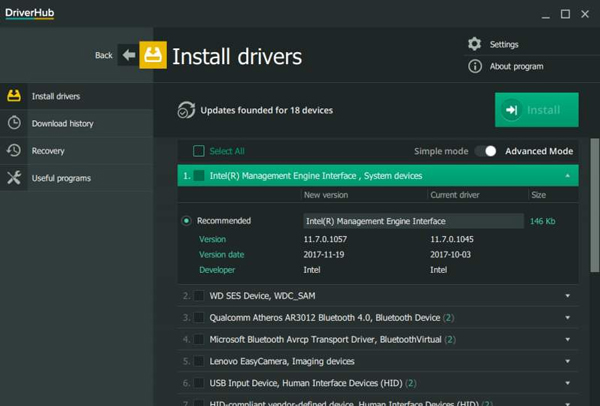
Task: Open Install drivers sidebar item
Action: (77, 96)
